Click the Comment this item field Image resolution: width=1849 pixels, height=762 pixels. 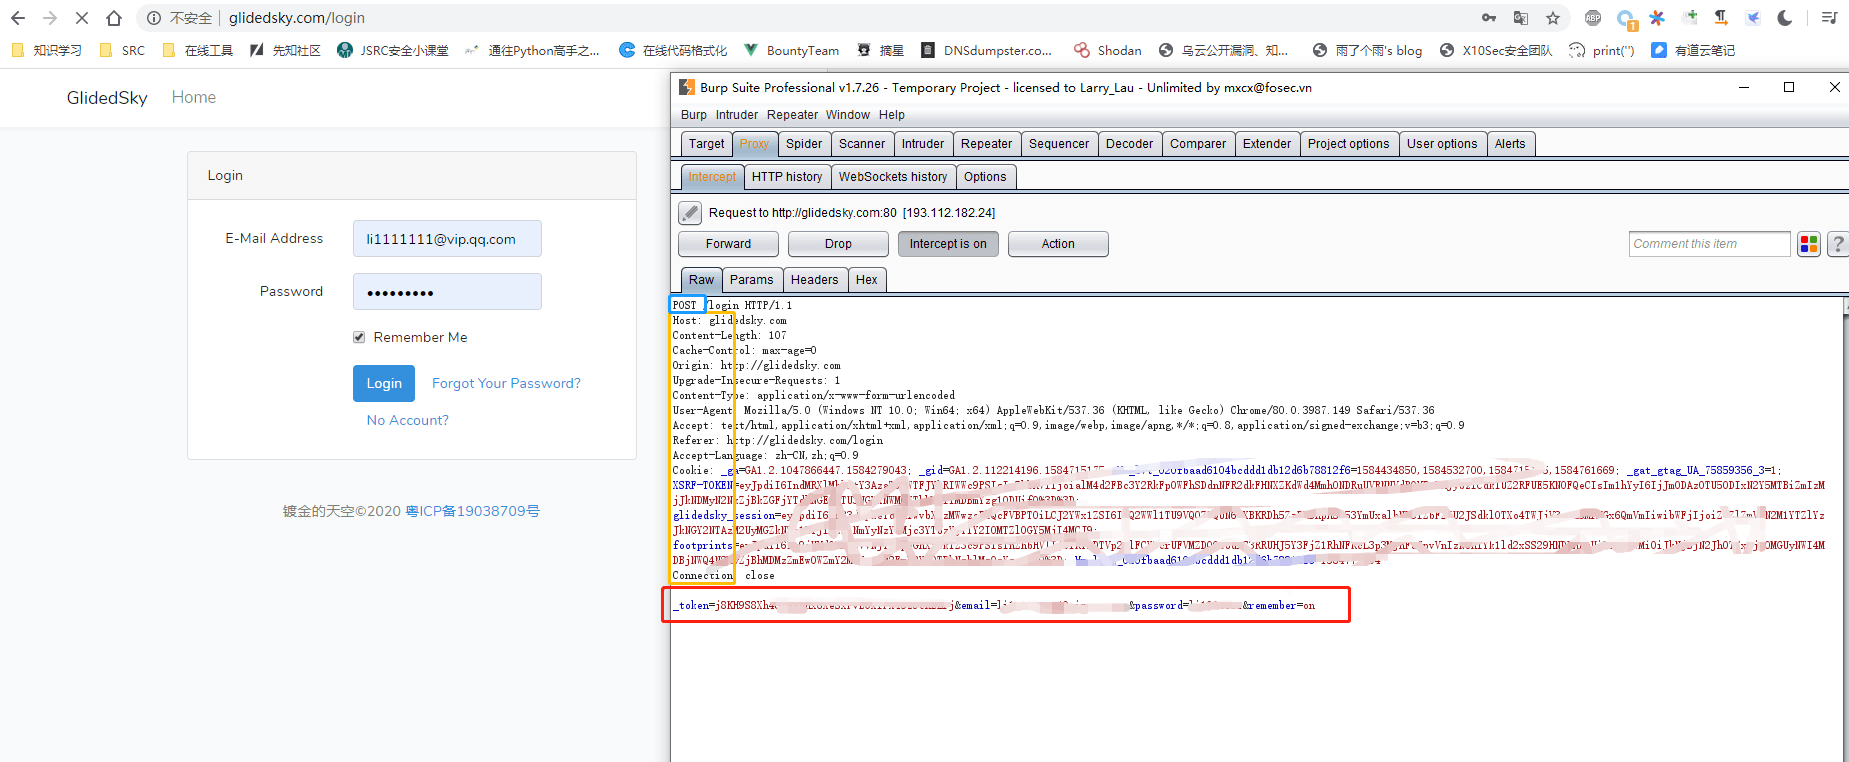1710,244
